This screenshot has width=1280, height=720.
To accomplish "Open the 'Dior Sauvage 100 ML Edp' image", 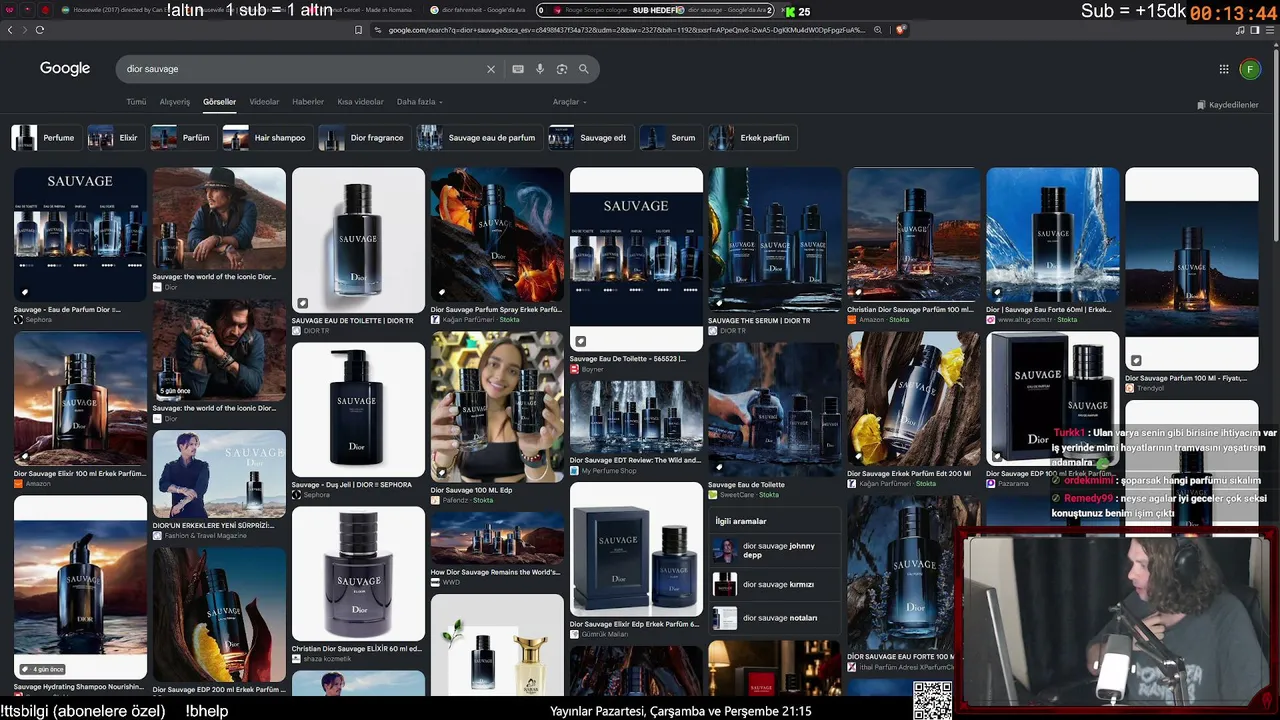I will pos(497,407).
